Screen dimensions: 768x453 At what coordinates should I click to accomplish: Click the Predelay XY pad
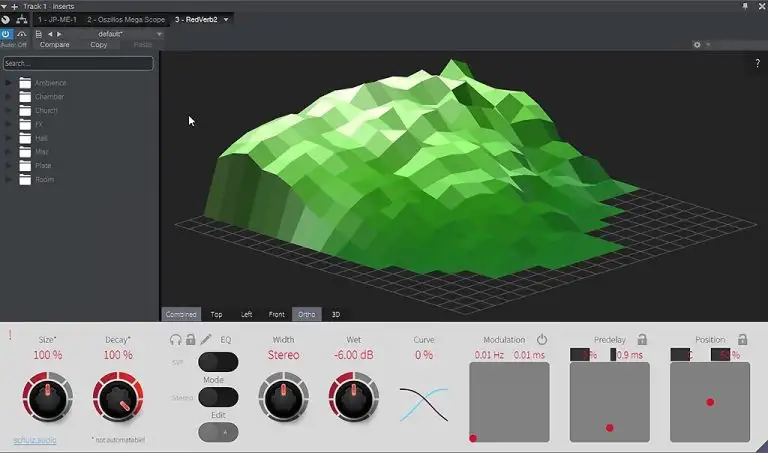click(x=610, y=402)
